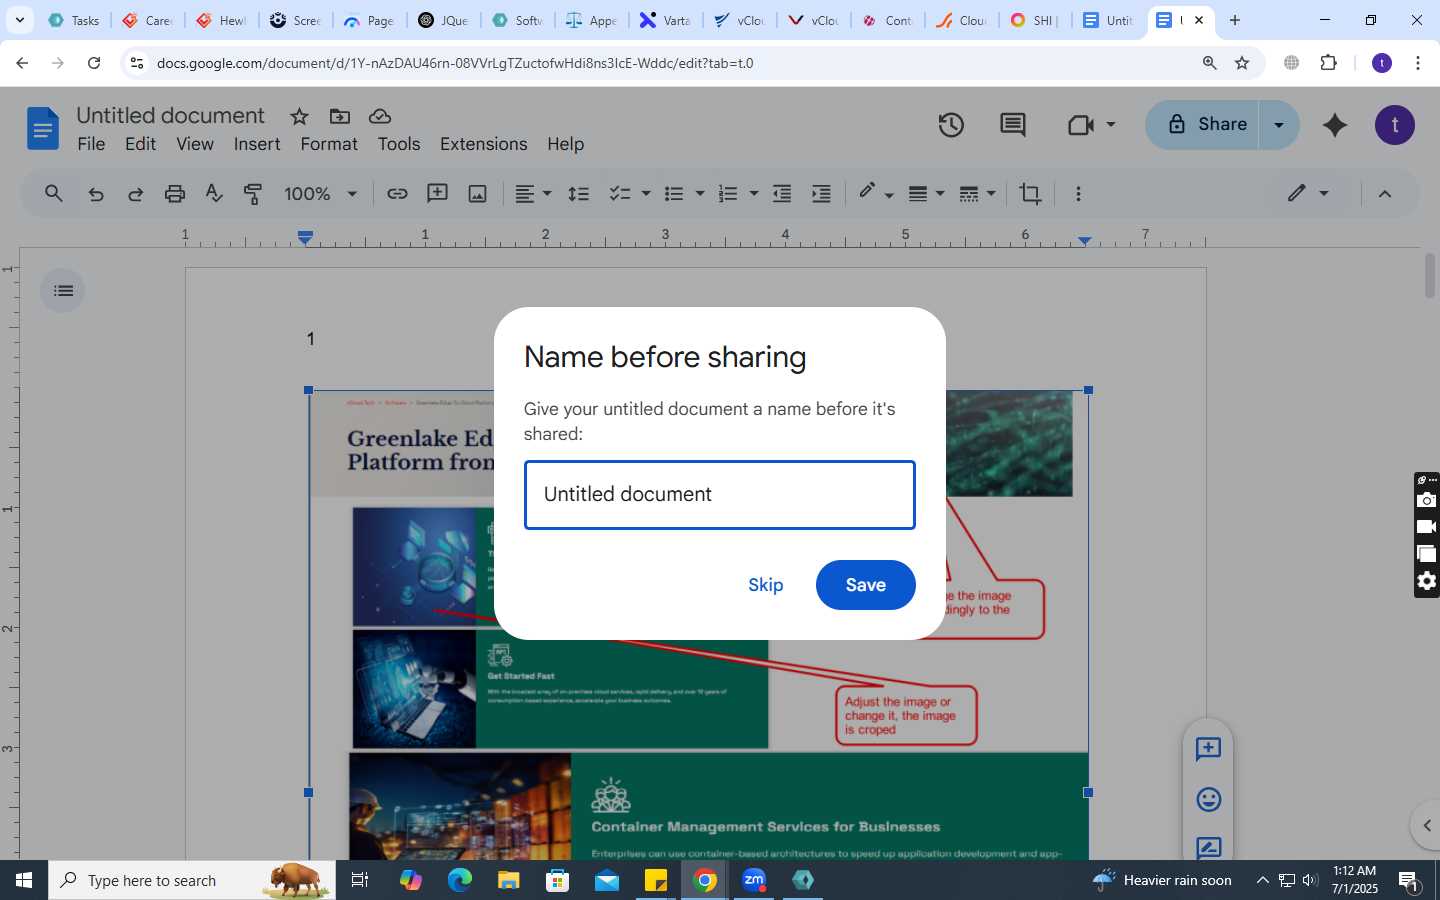Click Skip in the naming dialog

[x=765, y=585]
